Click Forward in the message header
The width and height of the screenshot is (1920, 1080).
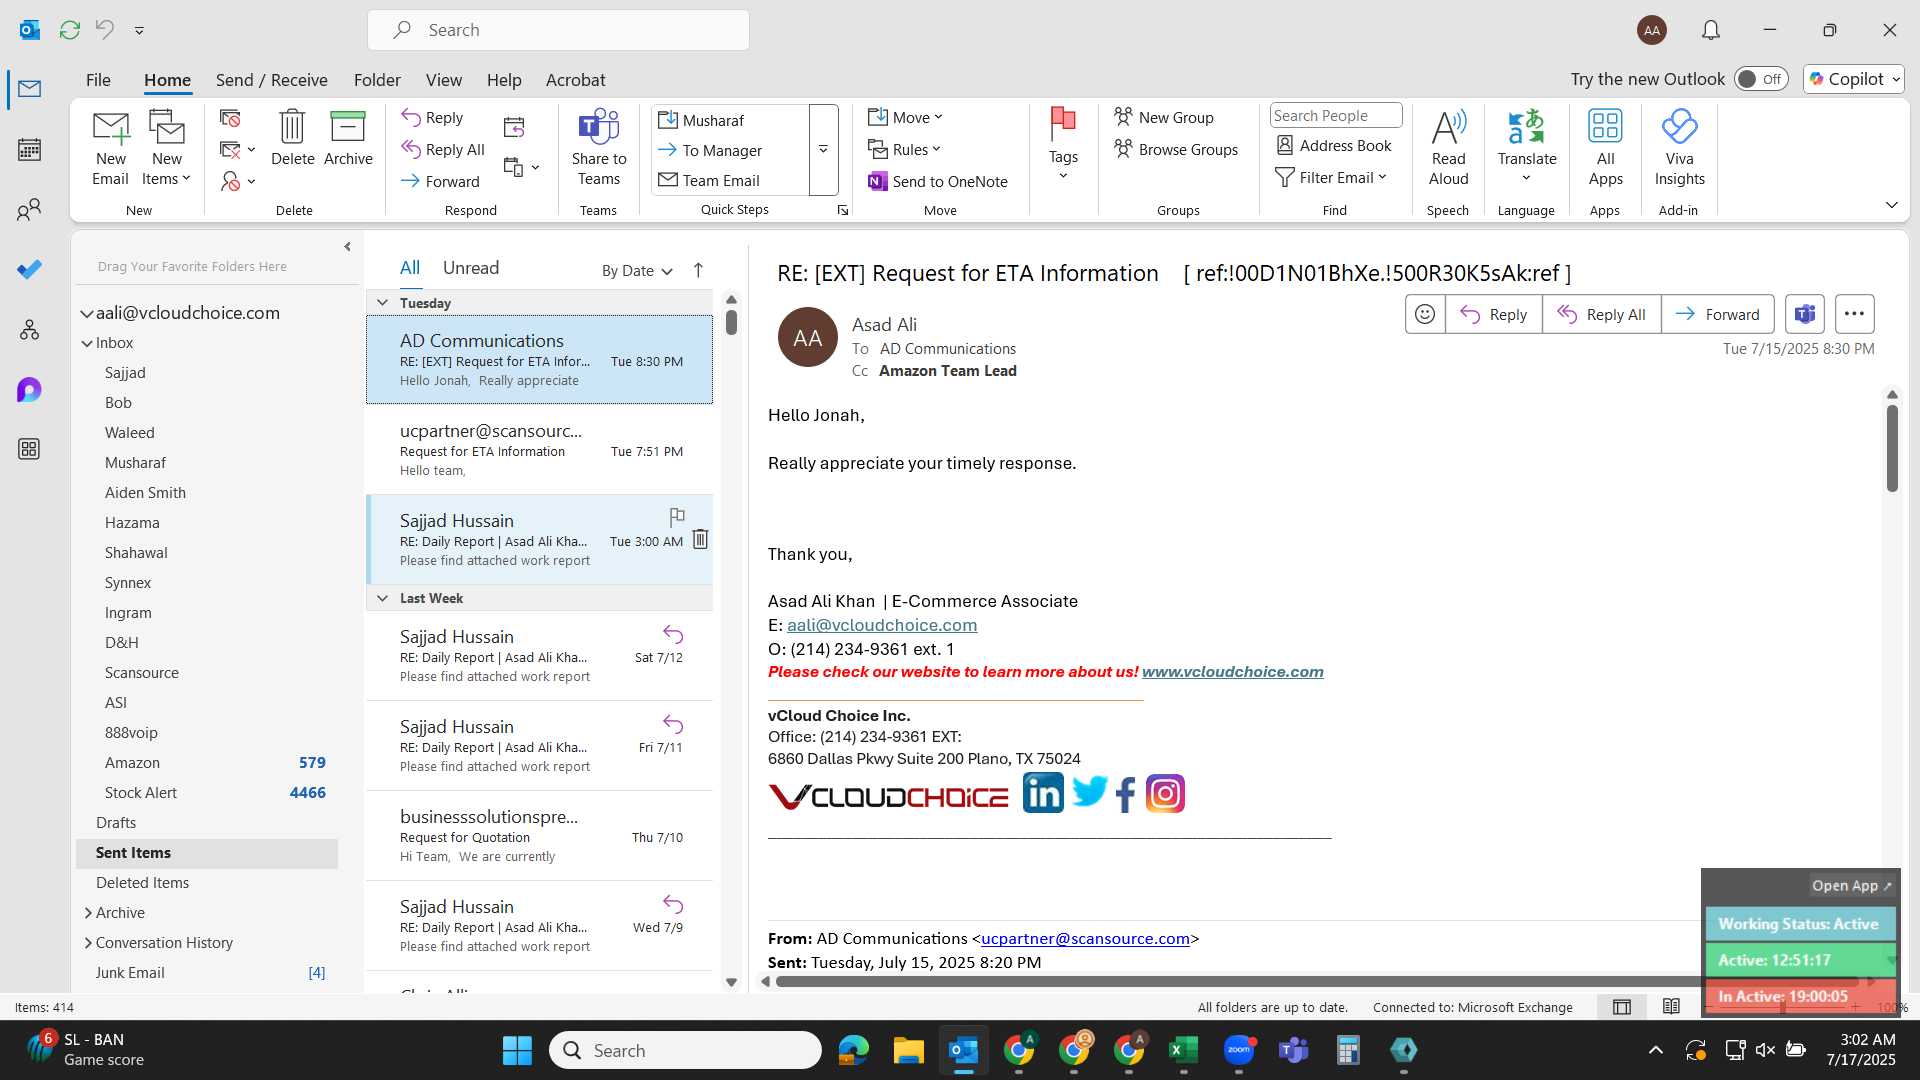click(x=1717, y=314)
